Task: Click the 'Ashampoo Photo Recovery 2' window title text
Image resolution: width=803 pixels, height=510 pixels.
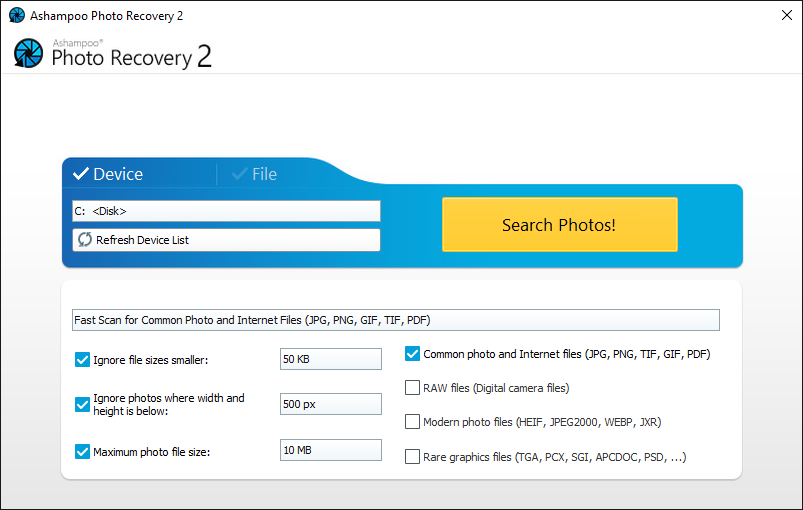Action: click(x=107, y=16)
